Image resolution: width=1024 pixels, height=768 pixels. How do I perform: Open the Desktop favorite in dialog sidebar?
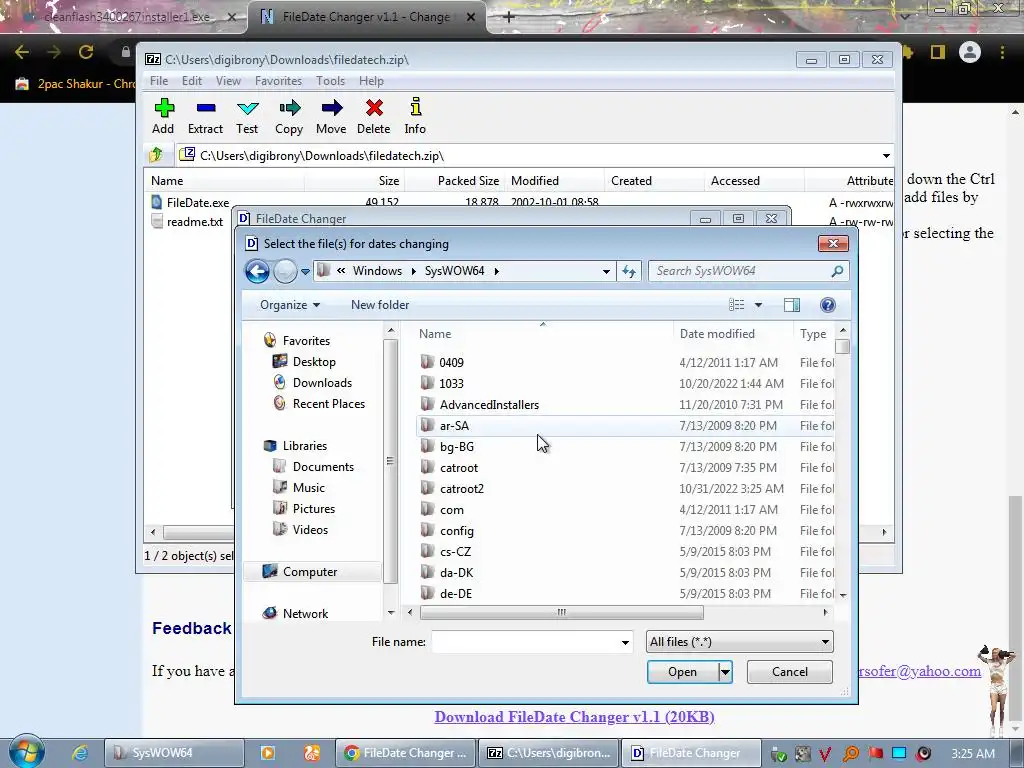pyautogui.click(x=314, y=362)
